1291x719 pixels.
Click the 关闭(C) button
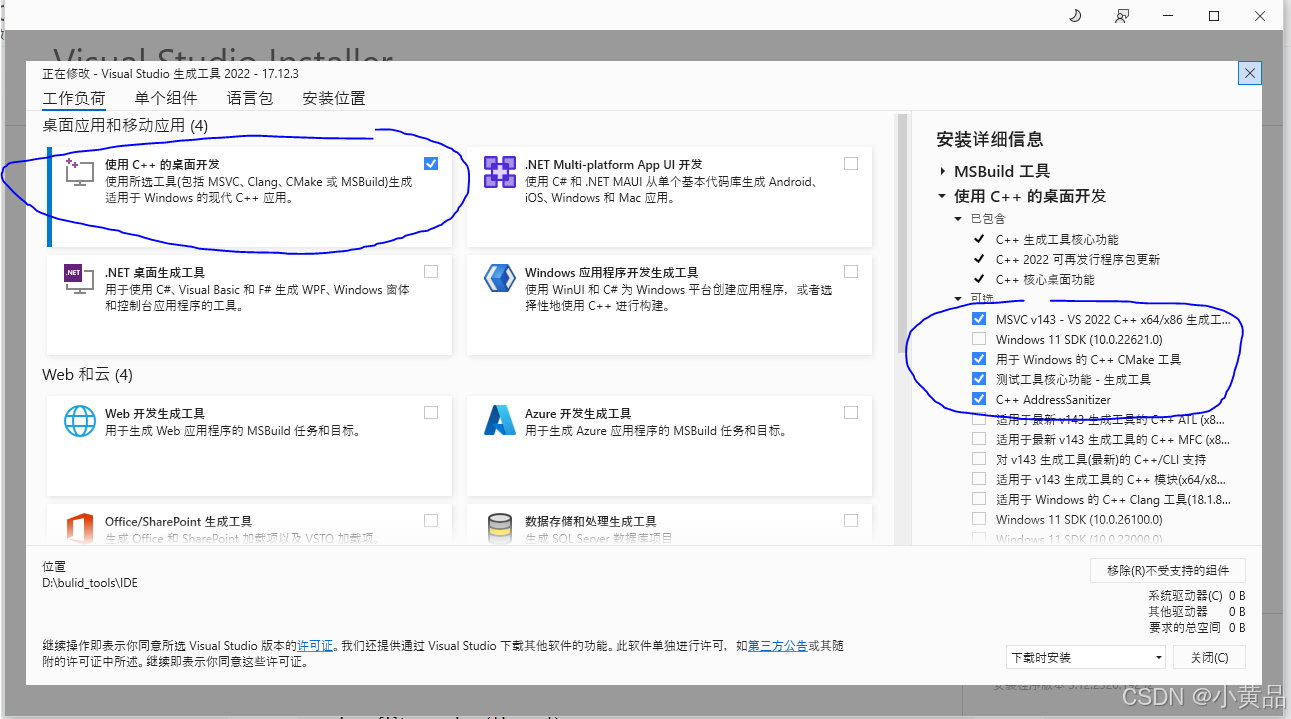(1210, 657)
